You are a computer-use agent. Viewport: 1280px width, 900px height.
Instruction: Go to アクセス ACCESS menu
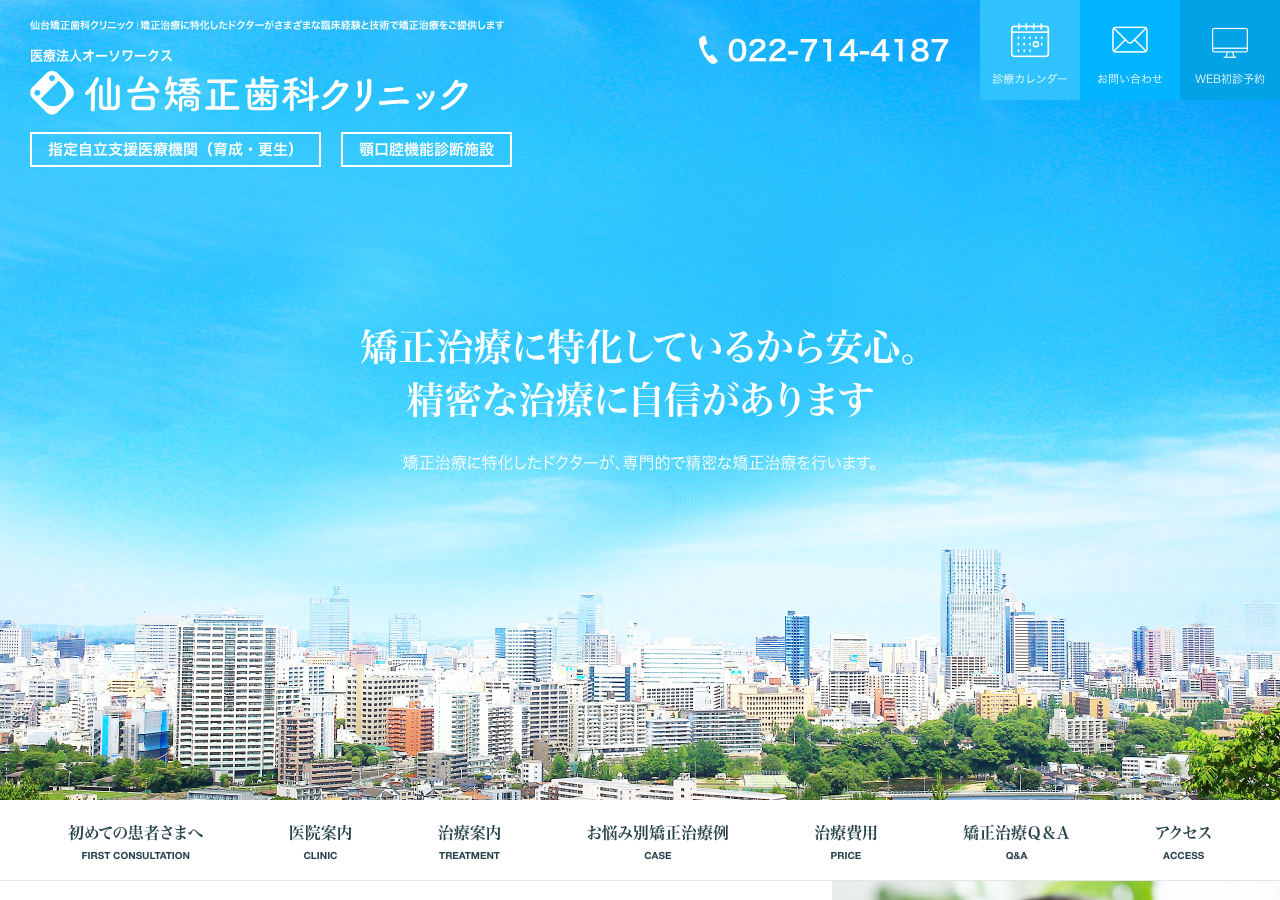pyautogui.click(x=1183, y=841)
